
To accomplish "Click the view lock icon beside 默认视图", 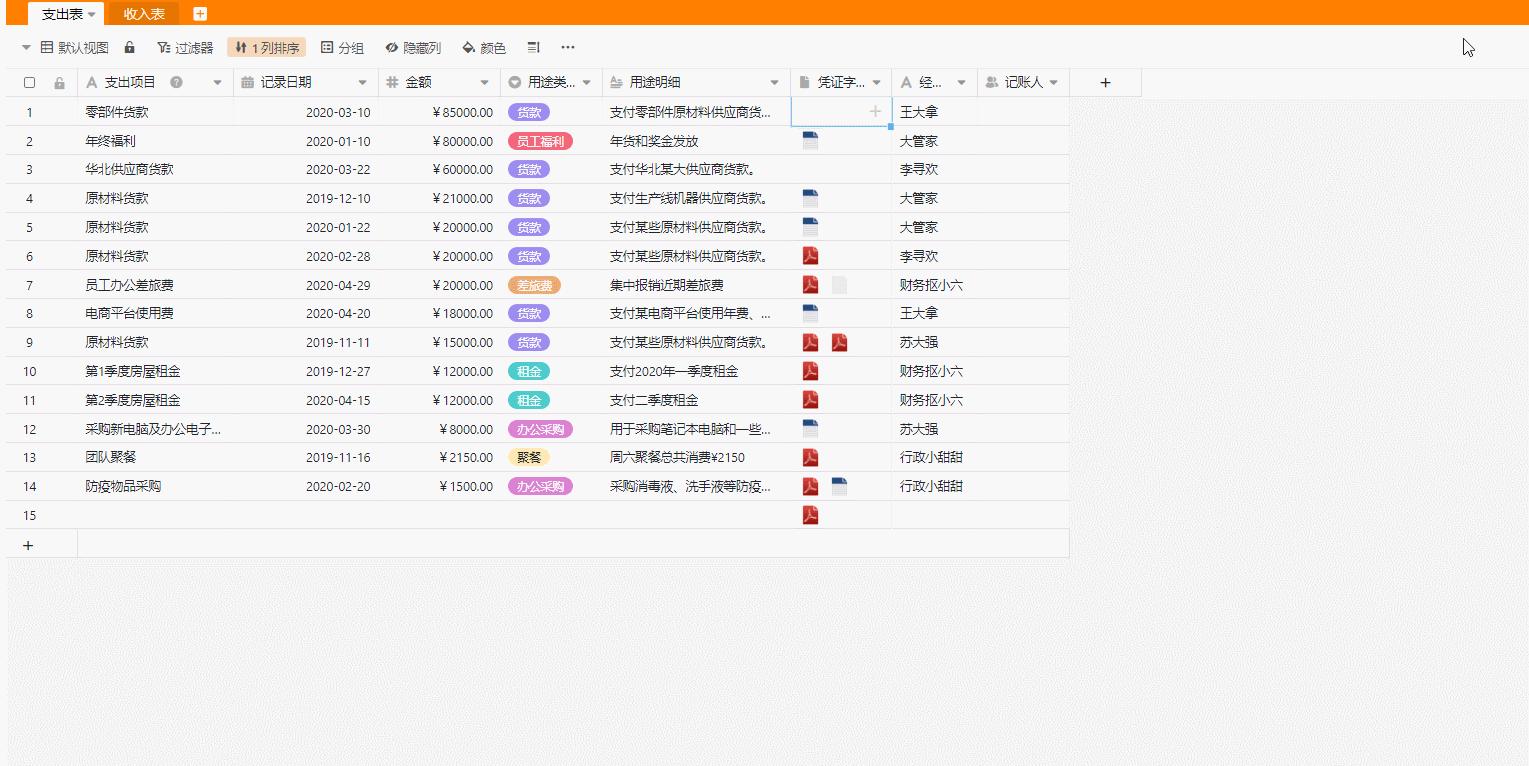I will 130,47.
